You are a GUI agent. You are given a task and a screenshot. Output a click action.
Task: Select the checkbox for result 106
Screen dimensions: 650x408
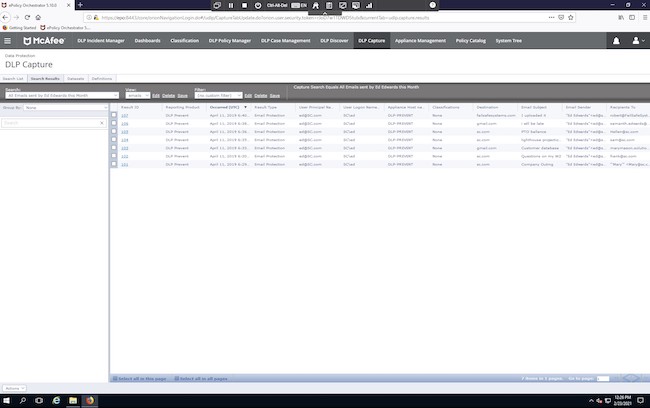click(x=114, y=123)
